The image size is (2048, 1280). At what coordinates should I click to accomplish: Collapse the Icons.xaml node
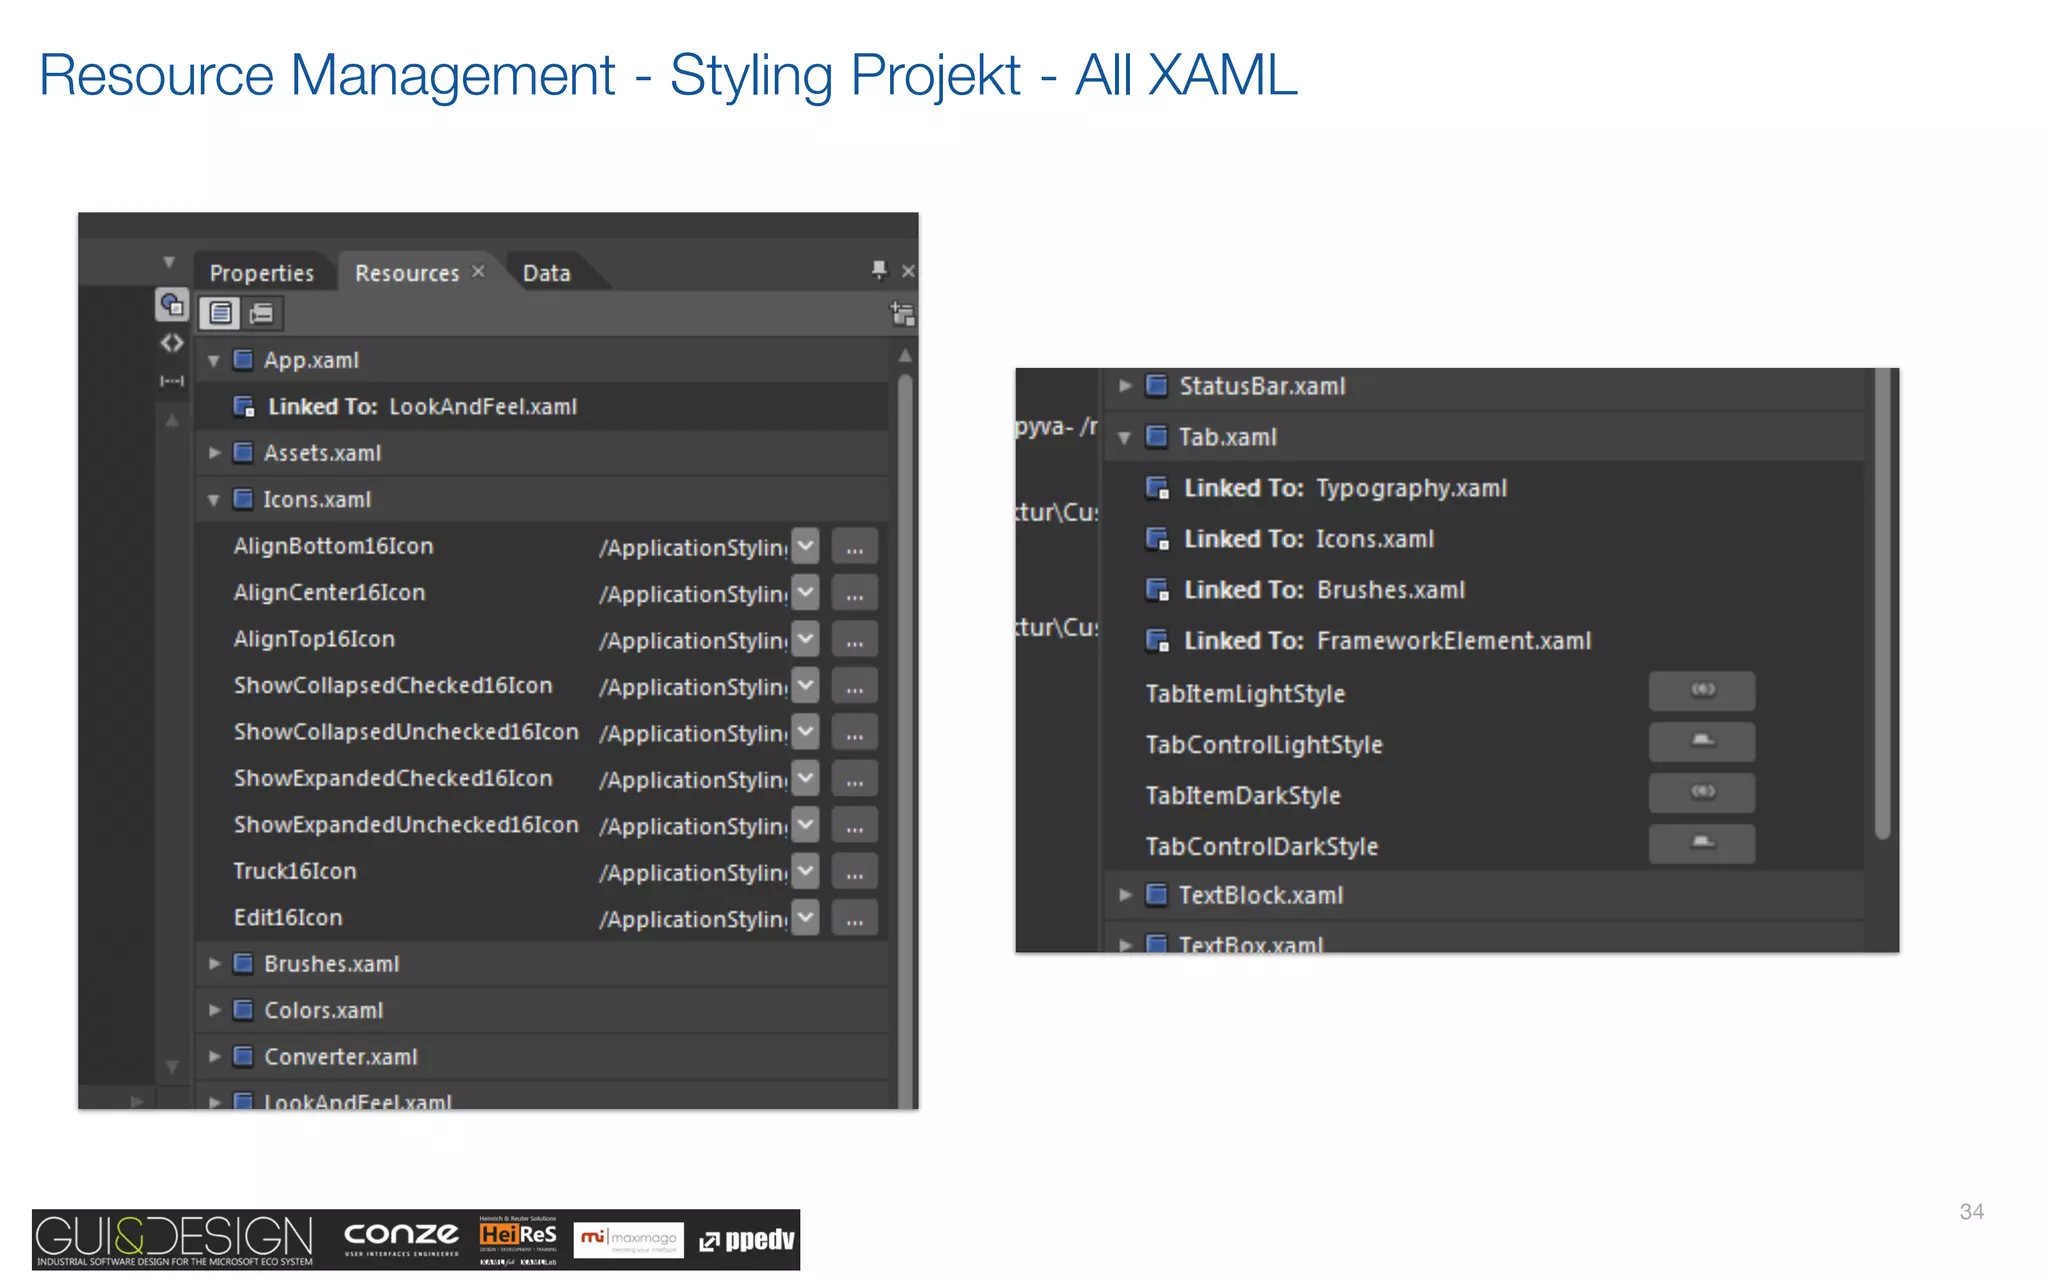213,500
